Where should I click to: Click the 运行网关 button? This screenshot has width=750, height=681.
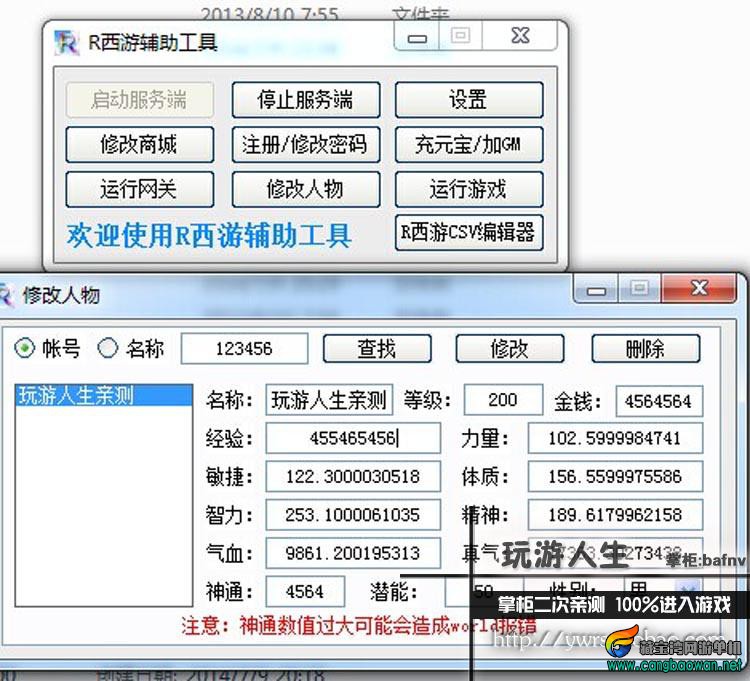pyautogui.click(x=139, y=189)
